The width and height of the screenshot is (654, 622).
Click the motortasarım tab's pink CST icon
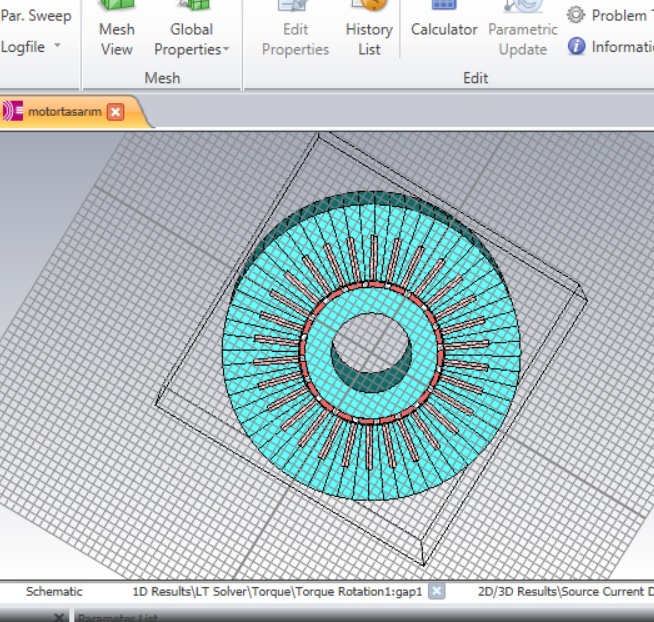point(12,111)
